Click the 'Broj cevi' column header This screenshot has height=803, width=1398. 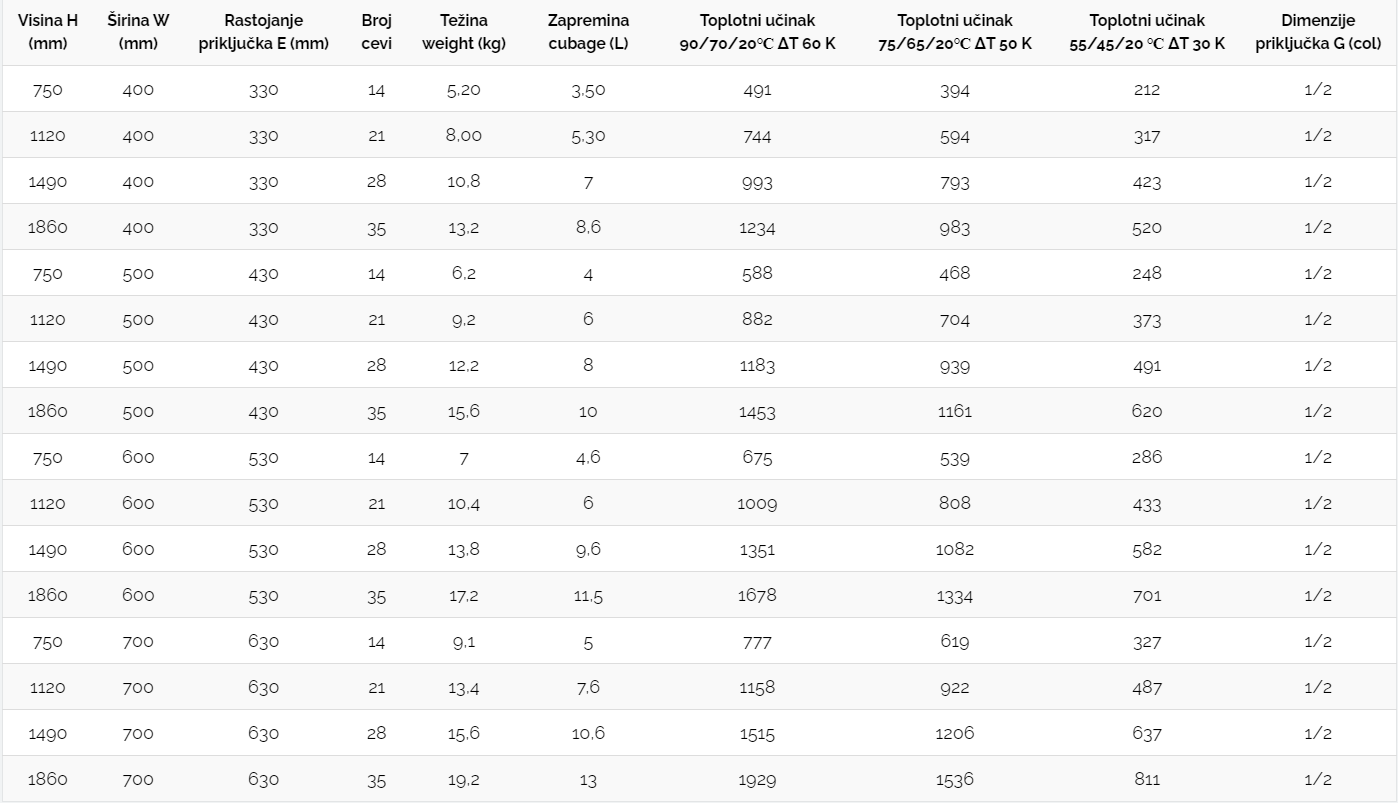click(x=376, y=32)
